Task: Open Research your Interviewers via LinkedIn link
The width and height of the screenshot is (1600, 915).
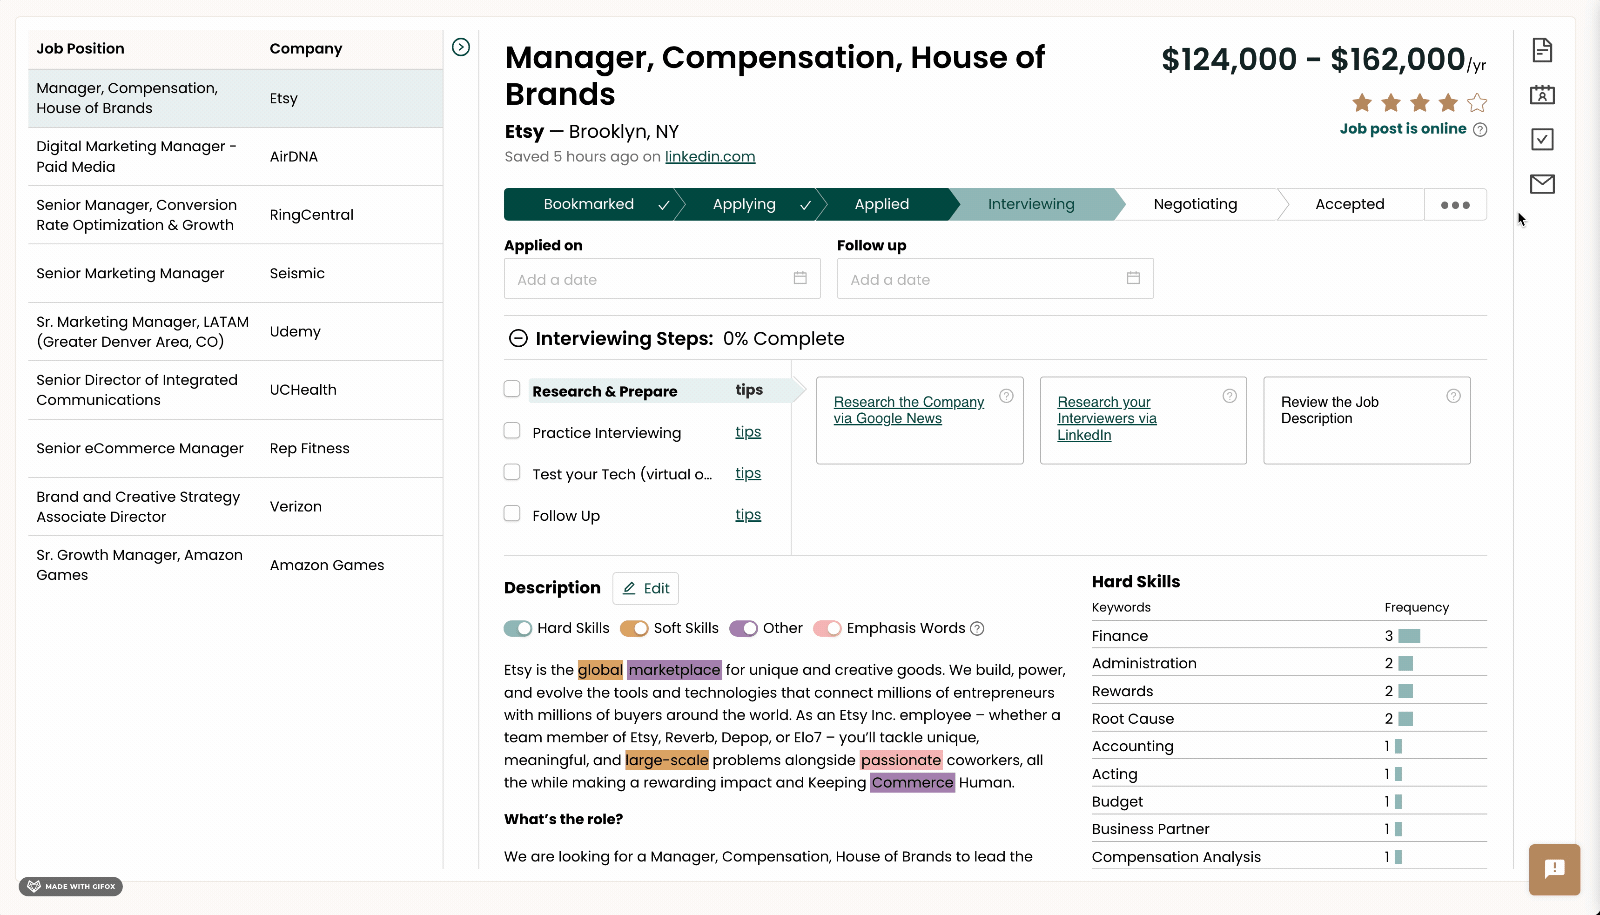Action: pos(1107,418)
